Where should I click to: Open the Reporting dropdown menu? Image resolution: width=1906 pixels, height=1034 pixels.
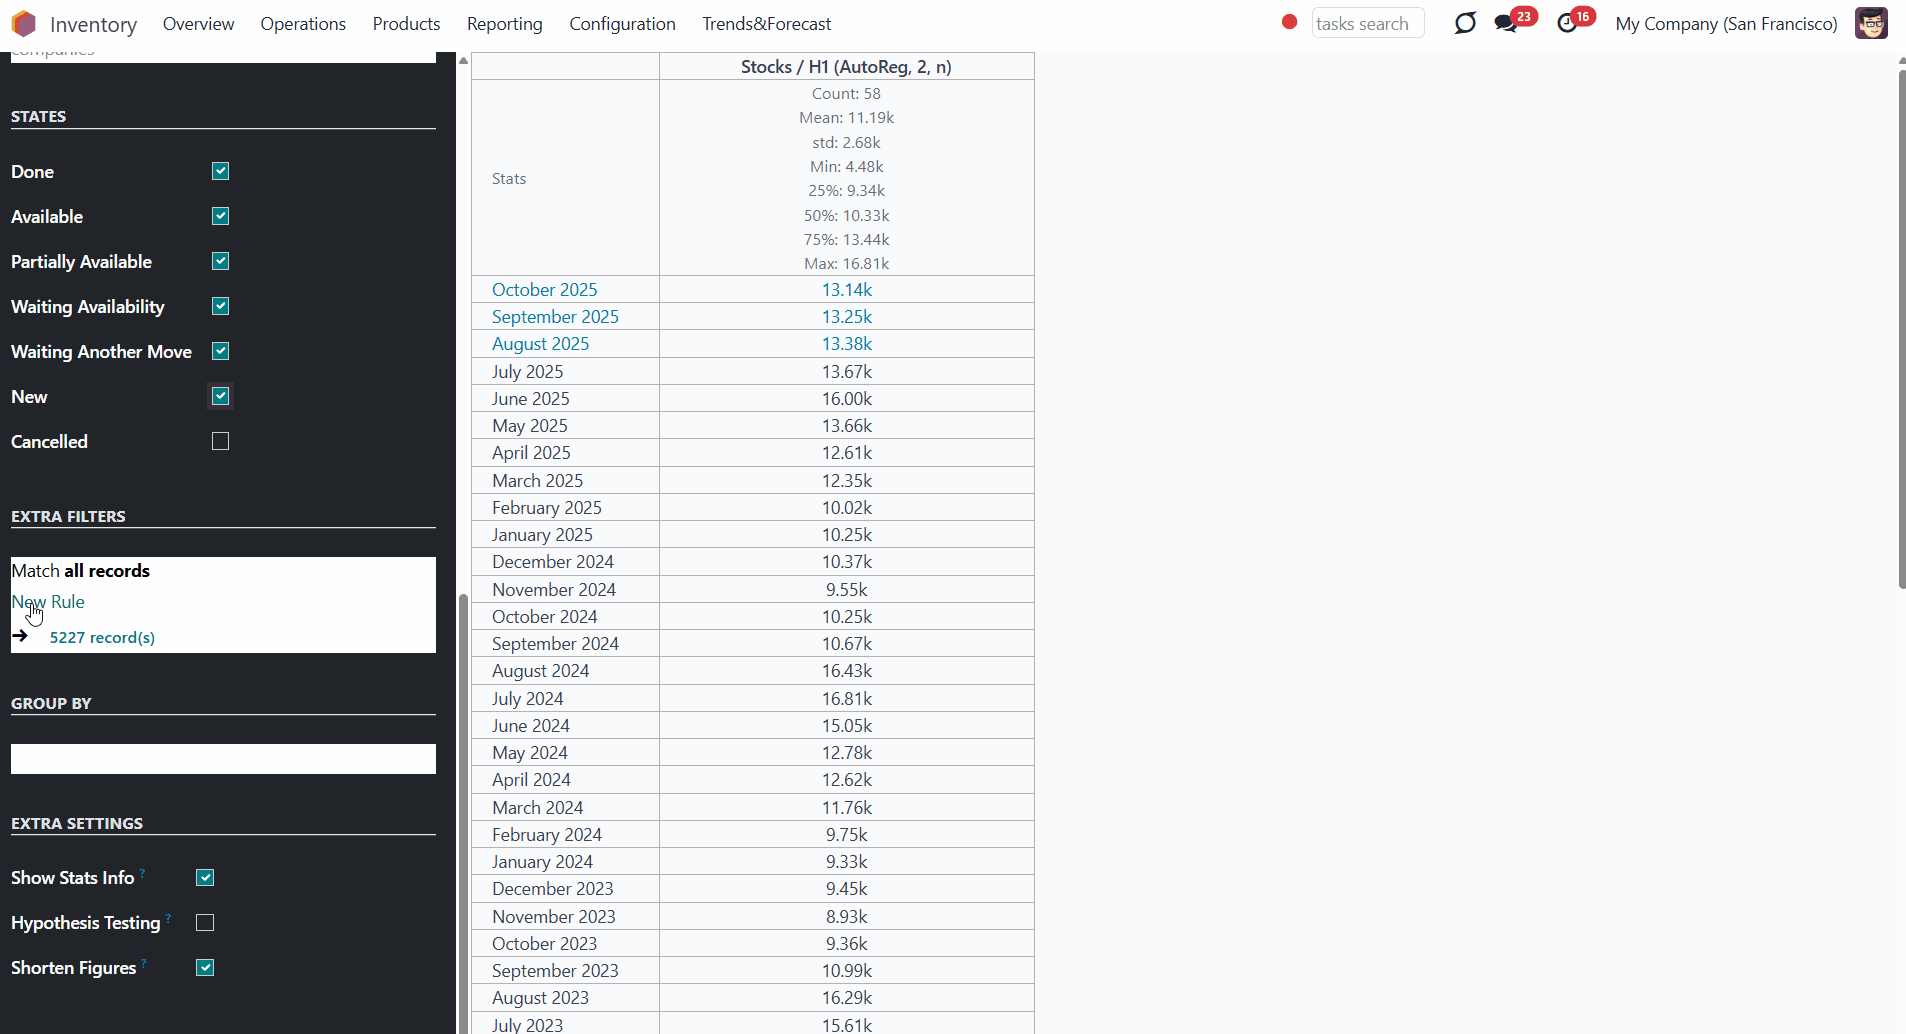click(x=504, y=23)
